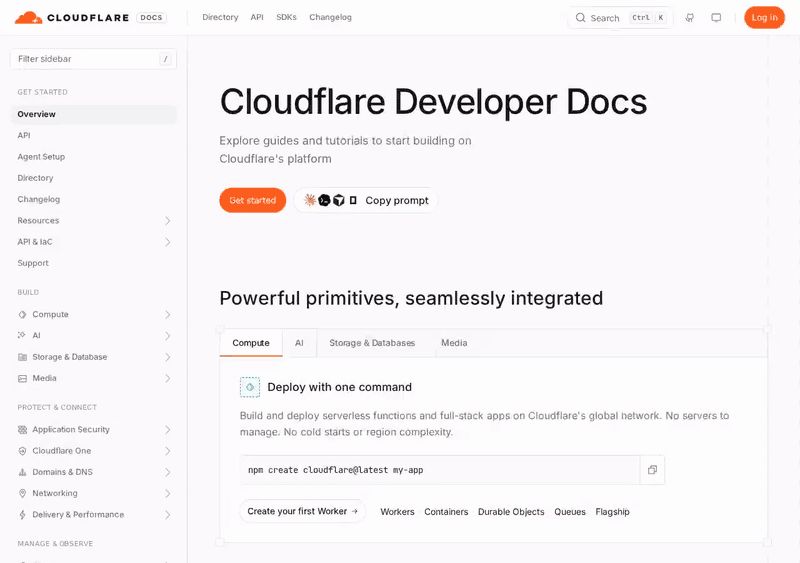
Task: Click the cube icon in Copy prompt
Action: [339, 200]
